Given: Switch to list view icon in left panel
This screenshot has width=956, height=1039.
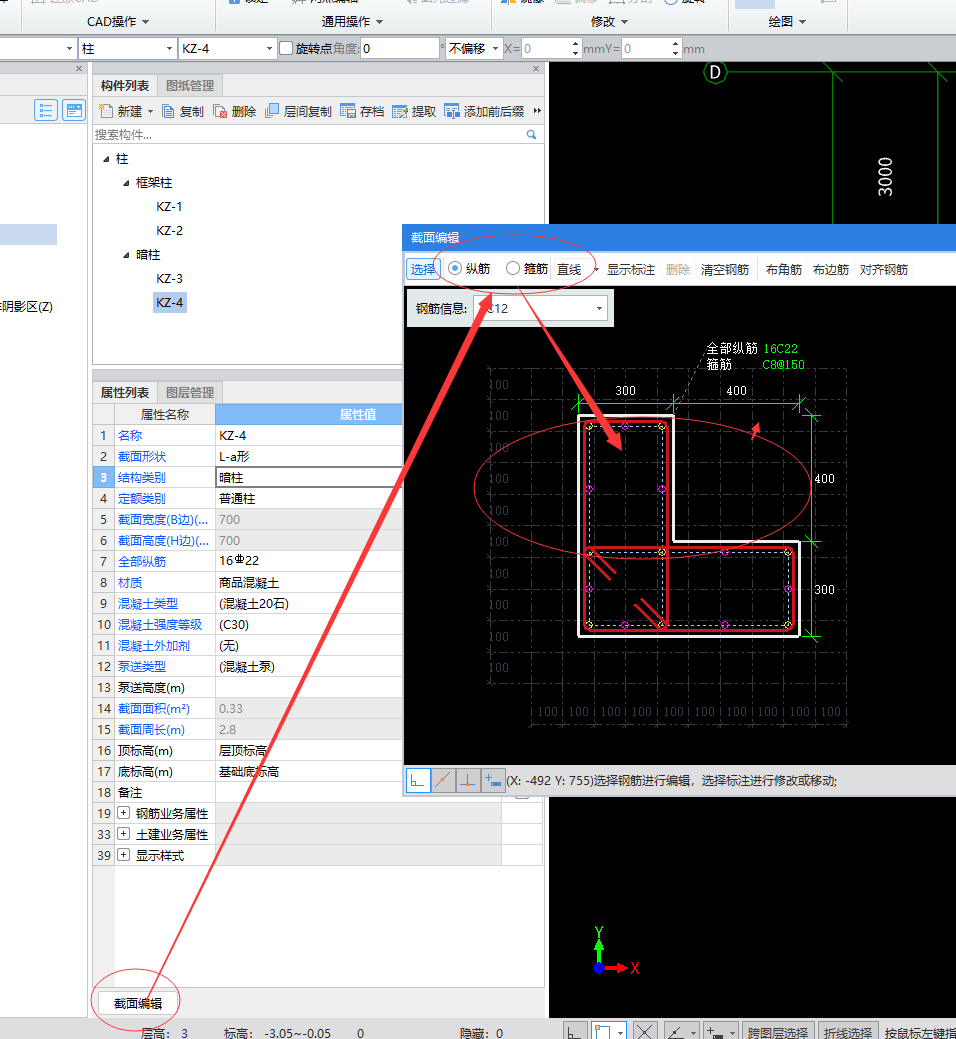Looking at the screenshot, I should 46,110.
